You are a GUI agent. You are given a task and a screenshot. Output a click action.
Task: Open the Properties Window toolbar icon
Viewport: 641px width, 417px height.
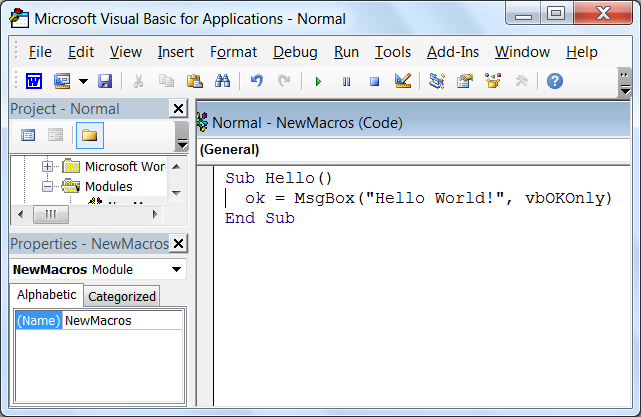(x=465, y=81)
